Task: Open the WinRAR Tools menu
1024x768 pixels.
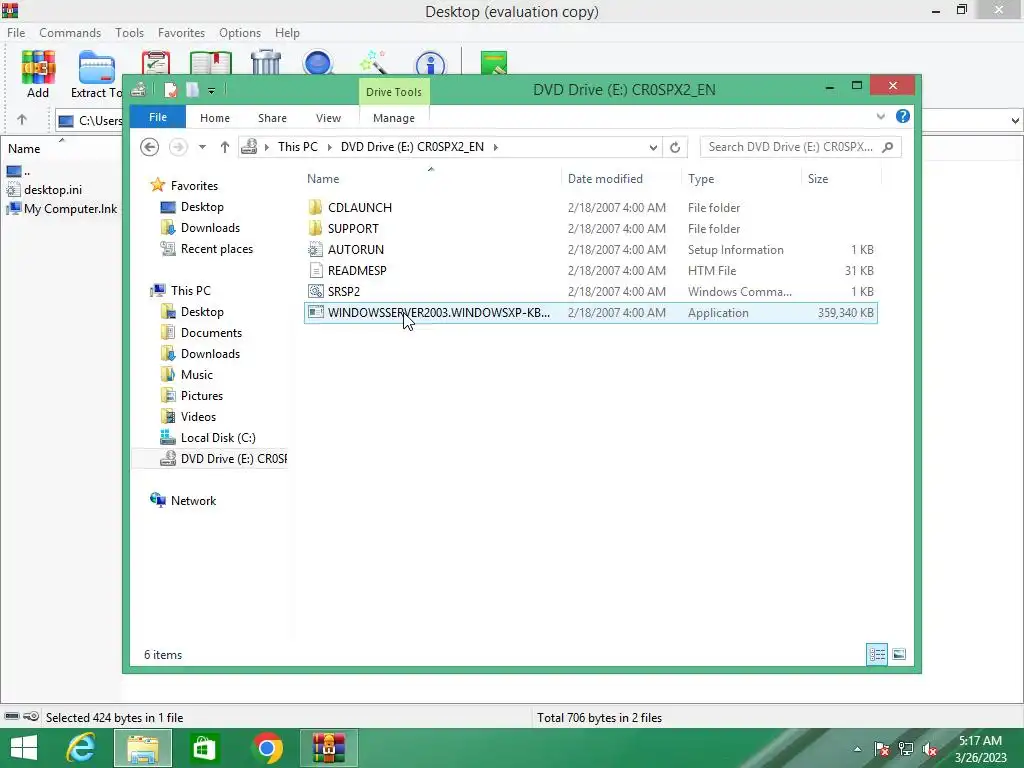Action: 129,33
